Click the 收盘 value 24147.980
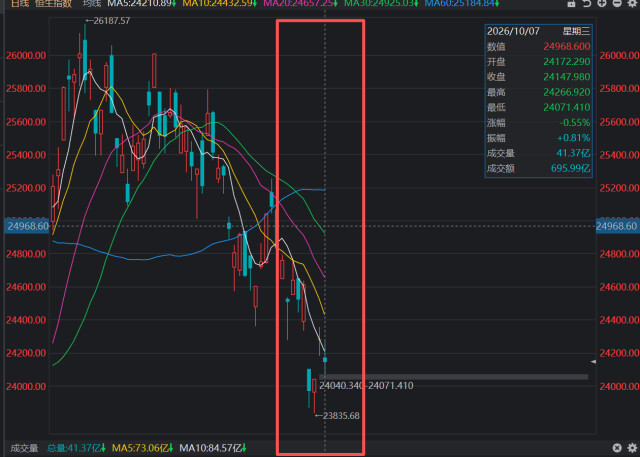 (x=567, y=77)
